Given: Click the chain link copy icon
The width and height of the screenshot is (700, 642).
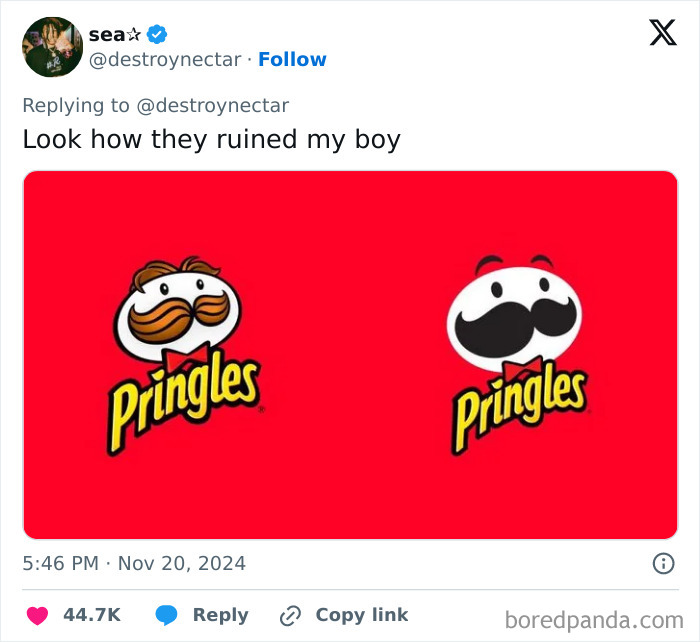Looking at the screenshot, I should (291, 614).
